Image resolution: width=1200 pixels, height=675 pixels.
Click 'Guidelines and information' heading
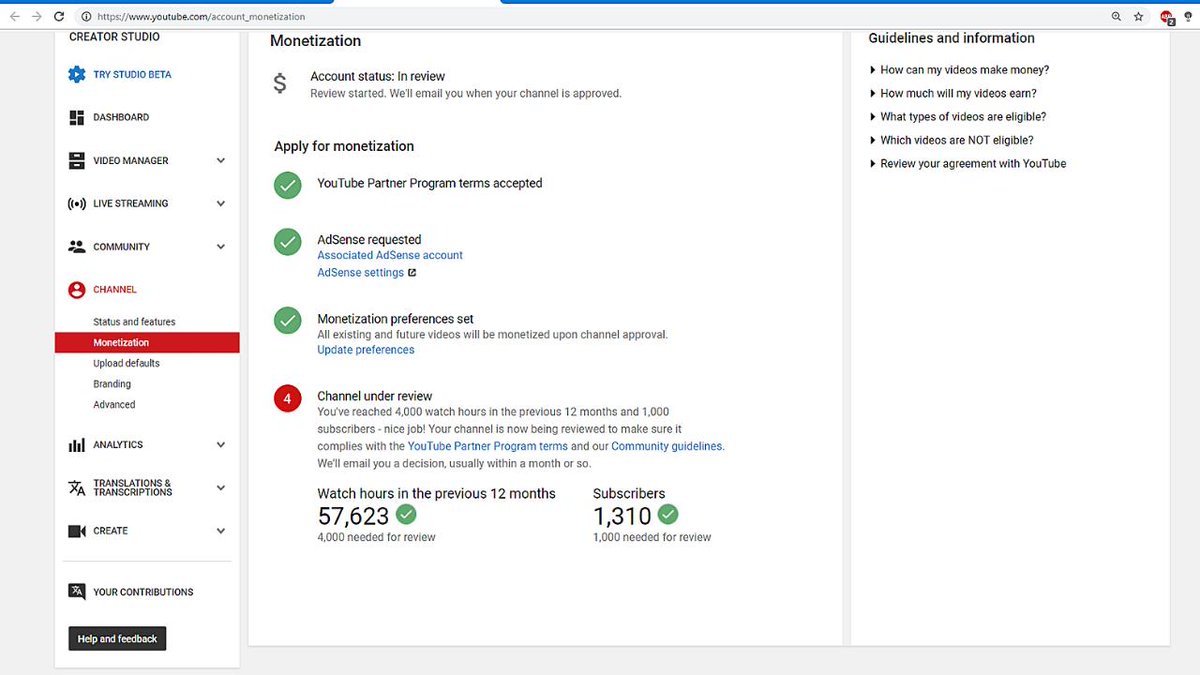[952, 38]
